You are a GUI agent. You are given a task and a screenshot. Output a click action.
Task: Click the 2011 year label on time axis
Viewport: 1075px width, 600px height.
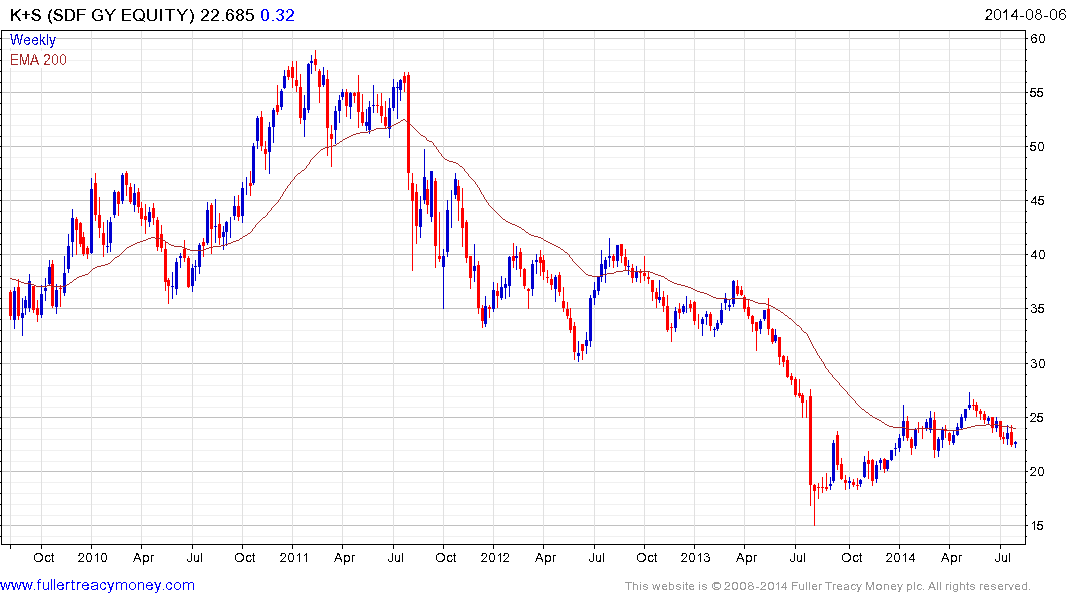pos(294,557)
